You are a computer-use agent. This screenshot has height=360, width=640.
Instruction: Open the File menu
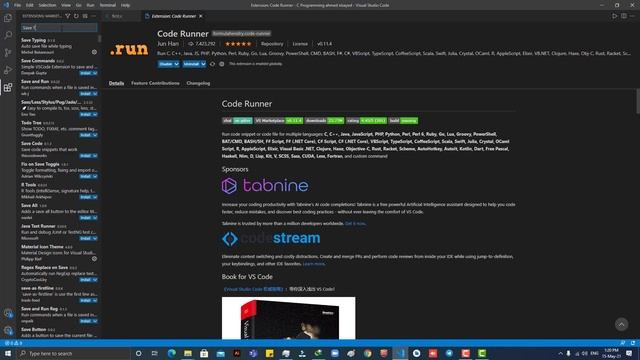[18, 5]
